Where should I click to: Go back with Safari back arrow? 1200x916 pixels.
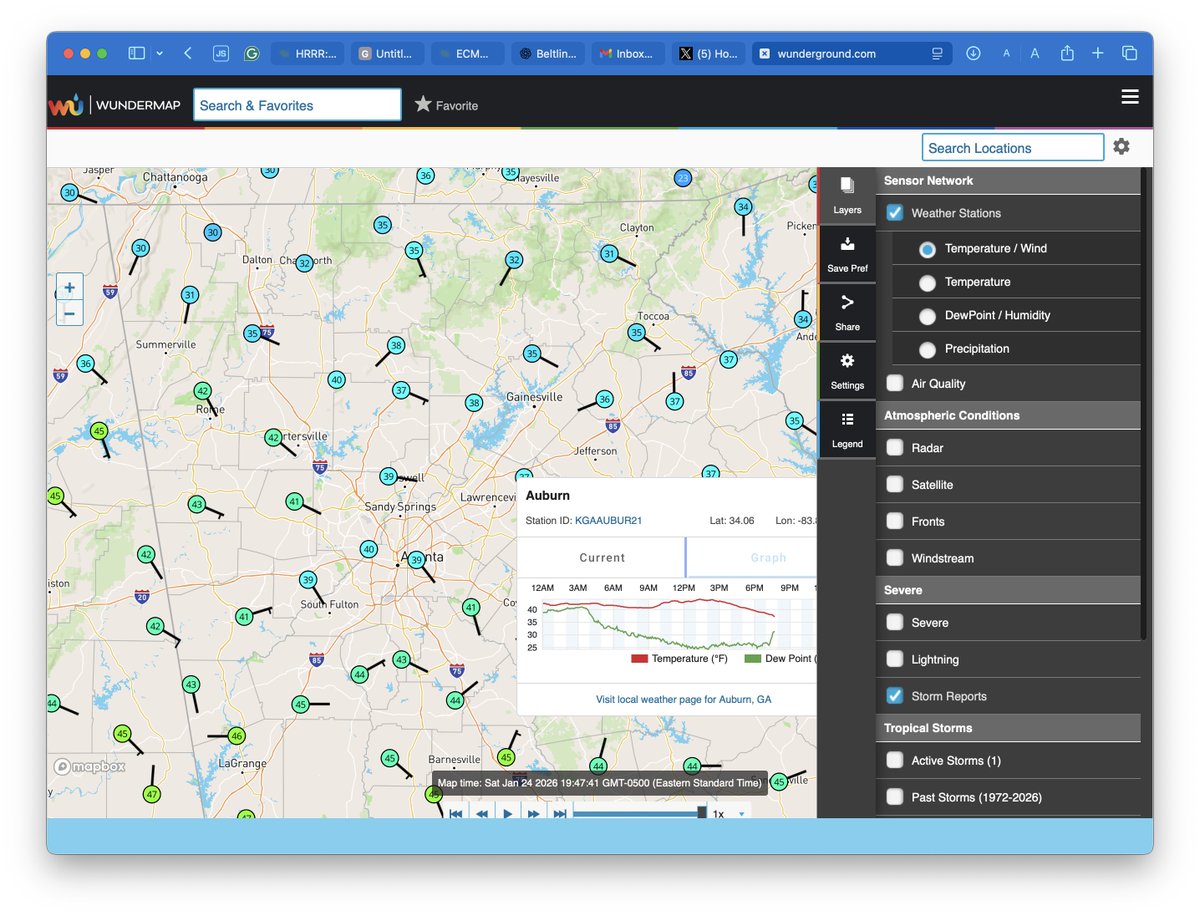[187, 53]
